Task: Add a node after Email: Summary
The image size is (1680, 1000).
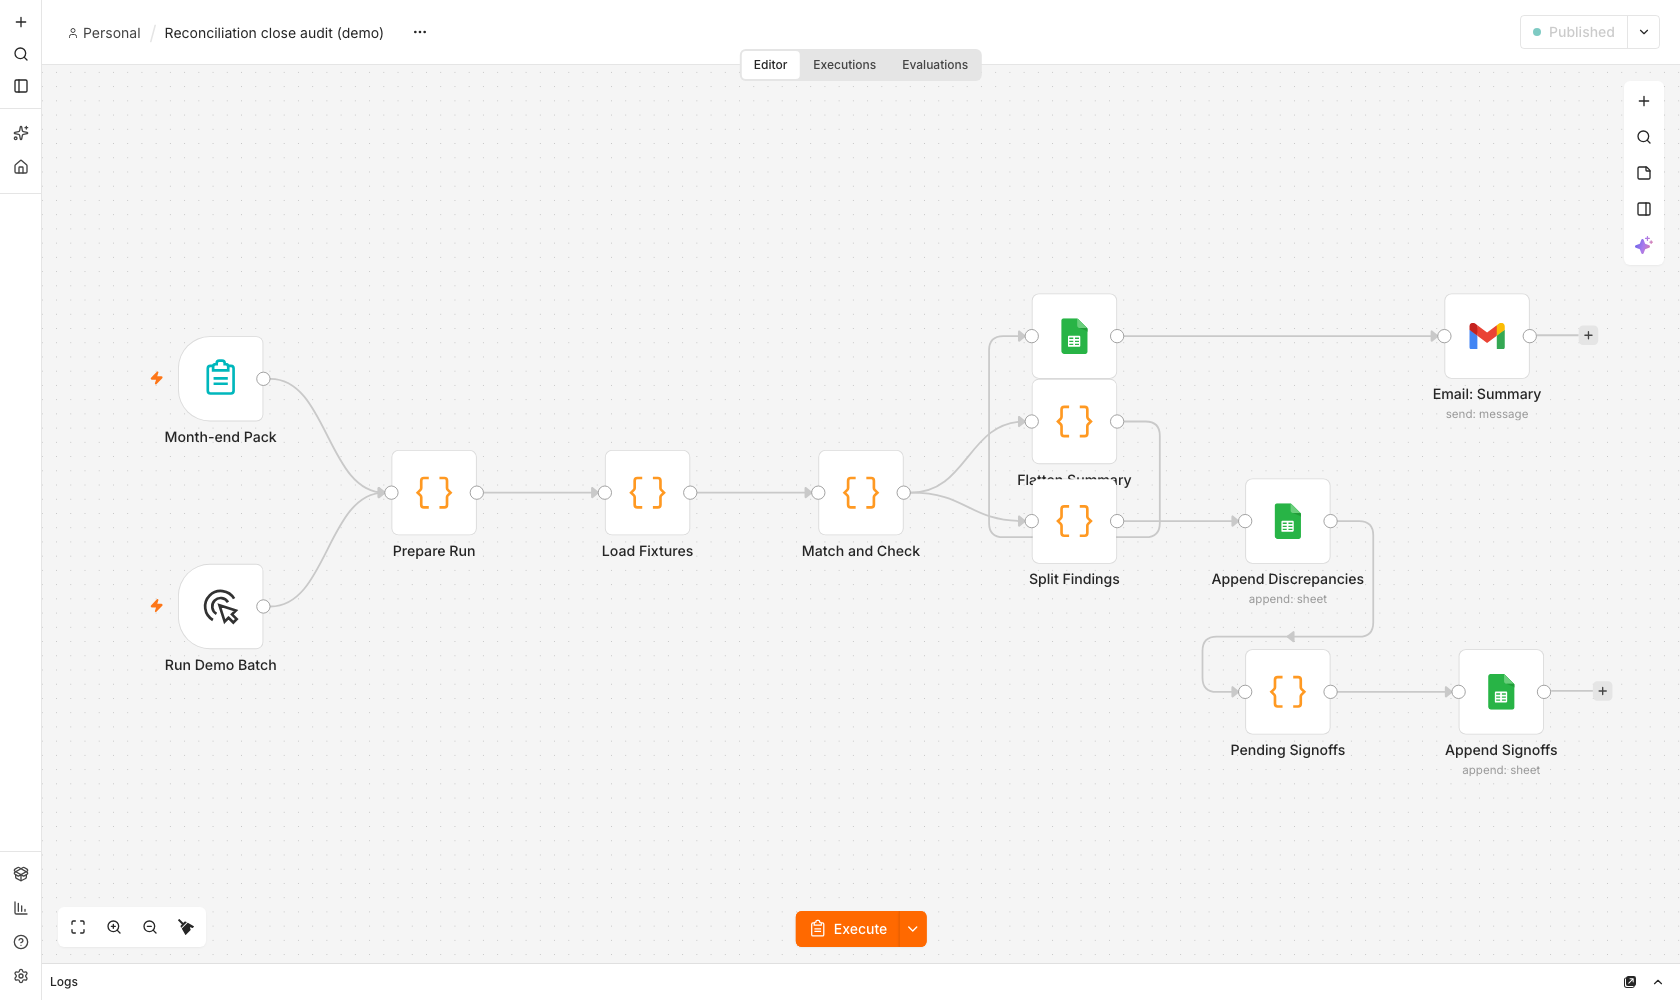Action: click(1588, 336)
